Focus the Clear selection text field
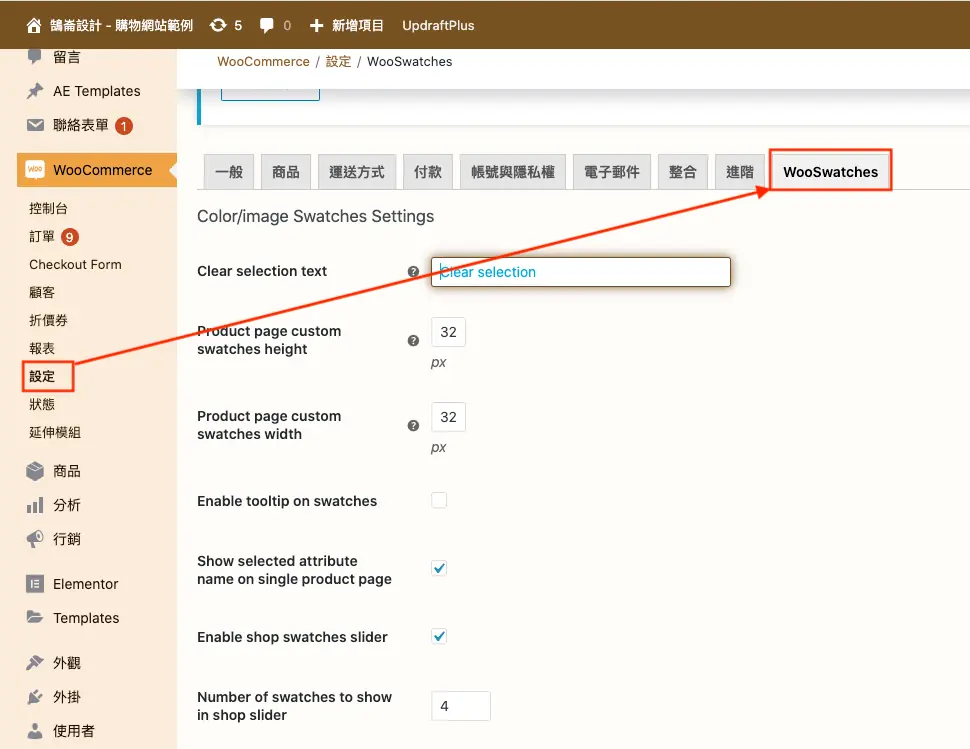 [x=581, y=272]
